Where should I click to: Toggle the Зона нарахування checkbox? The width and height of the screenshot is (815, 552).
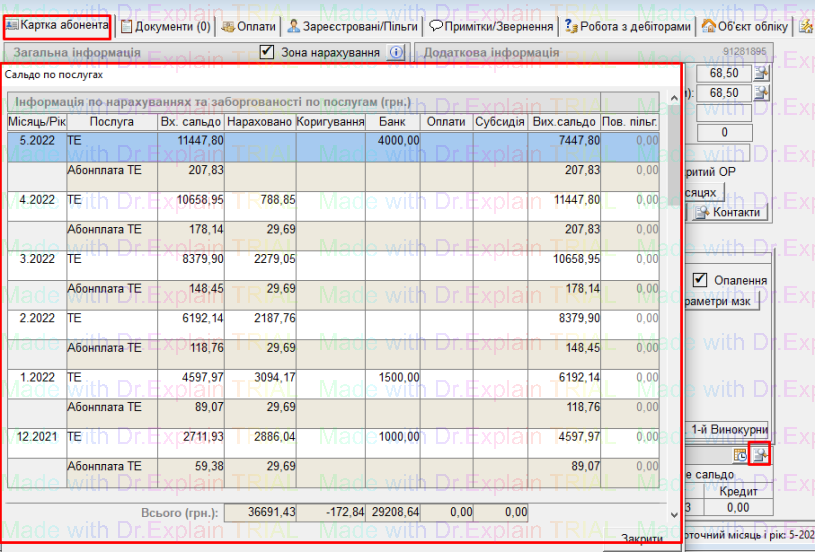[x=267, y=52]
